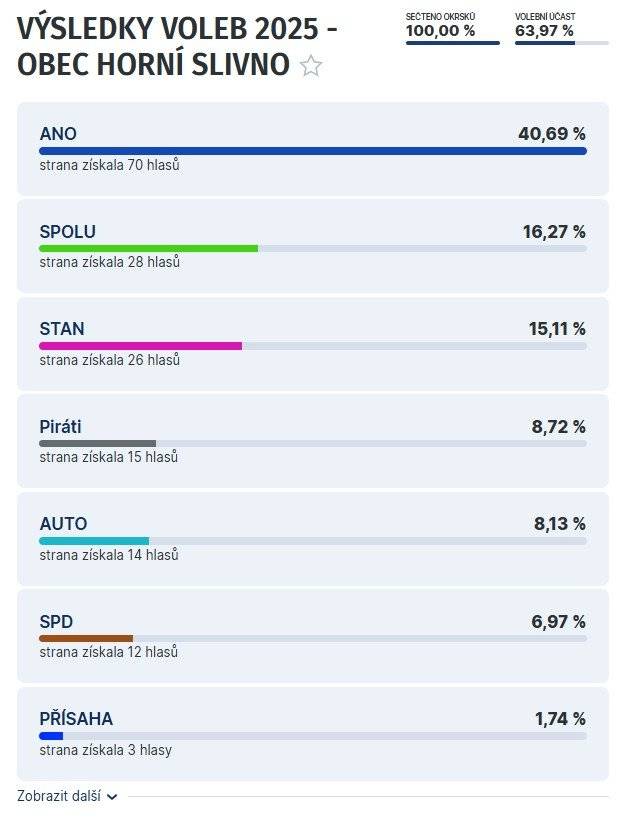Click the Volební účast 63,97 % indicator

point(561,31)
